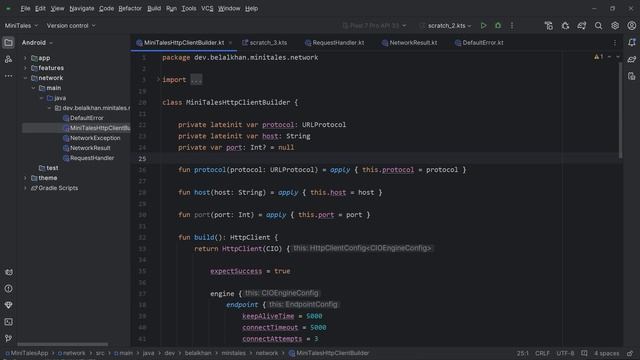Switch to RequestHandler.kt tab
This screenshot has height=360, width=640.
point(334,43)
